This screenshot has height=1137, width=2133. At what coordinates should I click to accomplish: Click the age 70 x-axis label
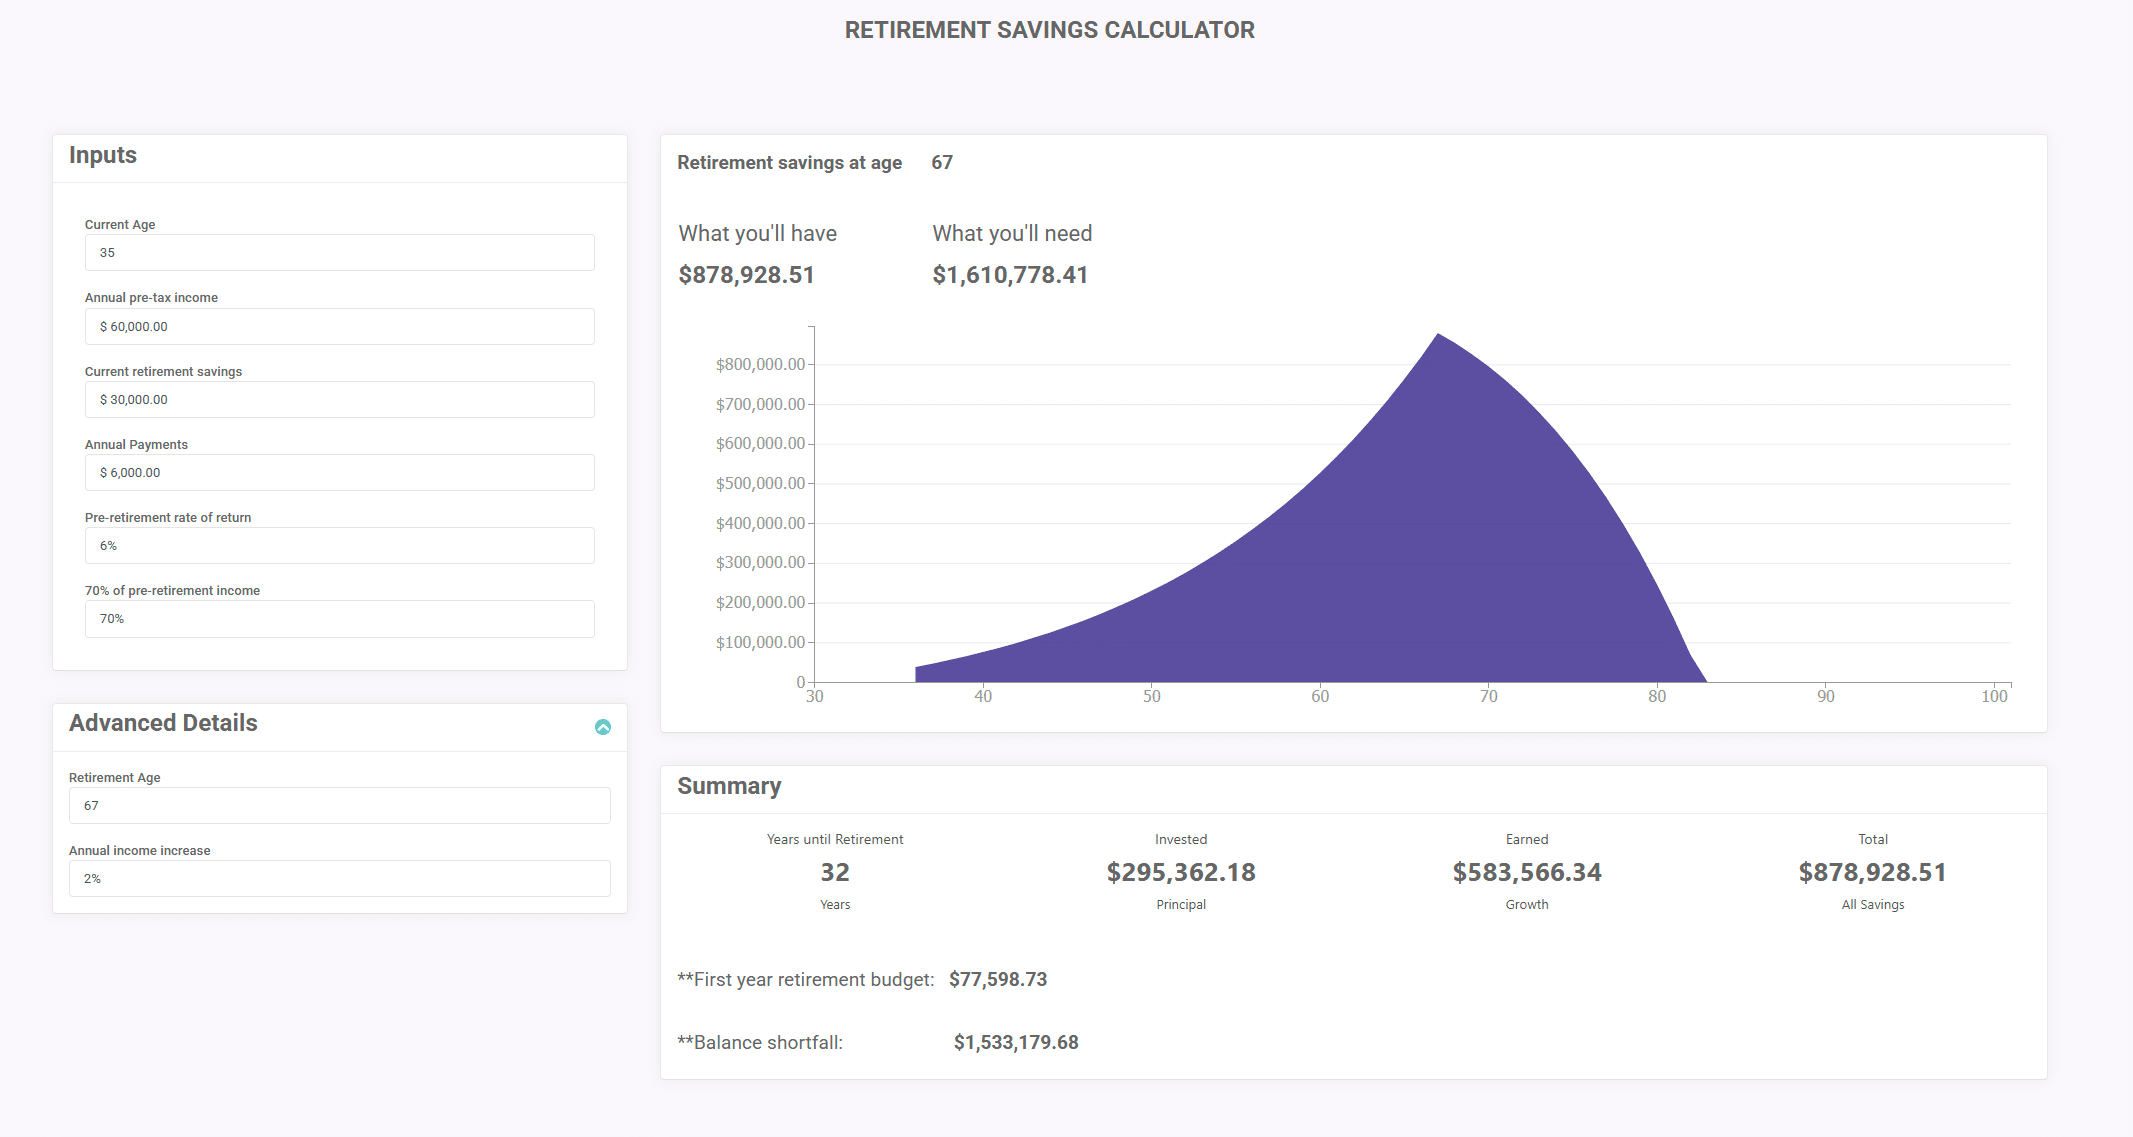tap(1489, 696)
